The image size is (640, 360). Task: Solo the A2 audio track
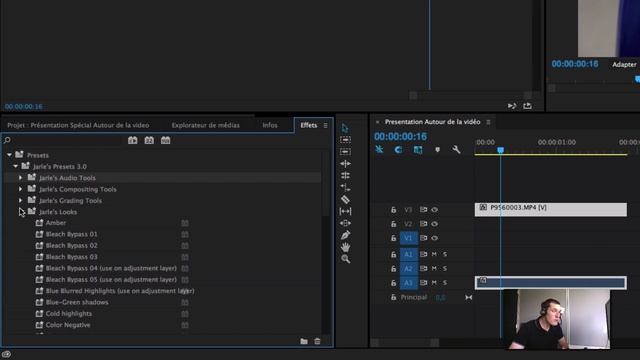click(x=445, y=269)
